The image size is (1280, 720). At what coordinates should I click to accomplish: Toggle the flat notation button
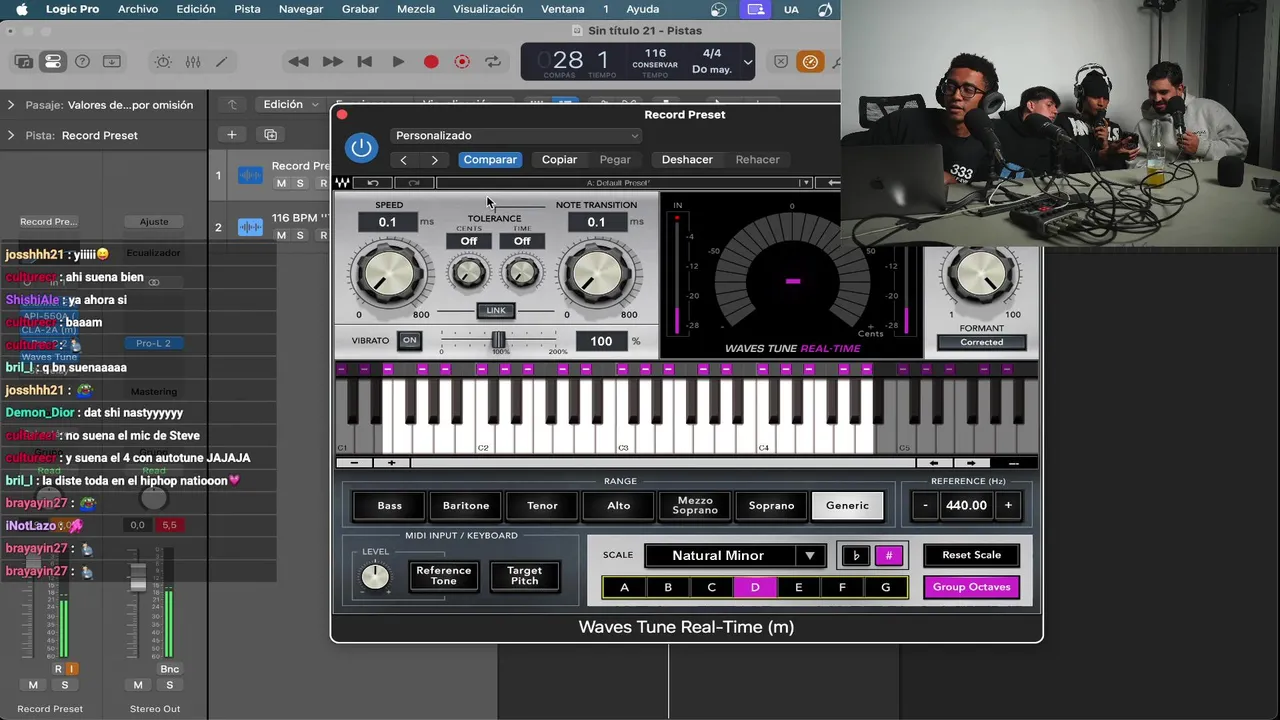coord(856,556)
